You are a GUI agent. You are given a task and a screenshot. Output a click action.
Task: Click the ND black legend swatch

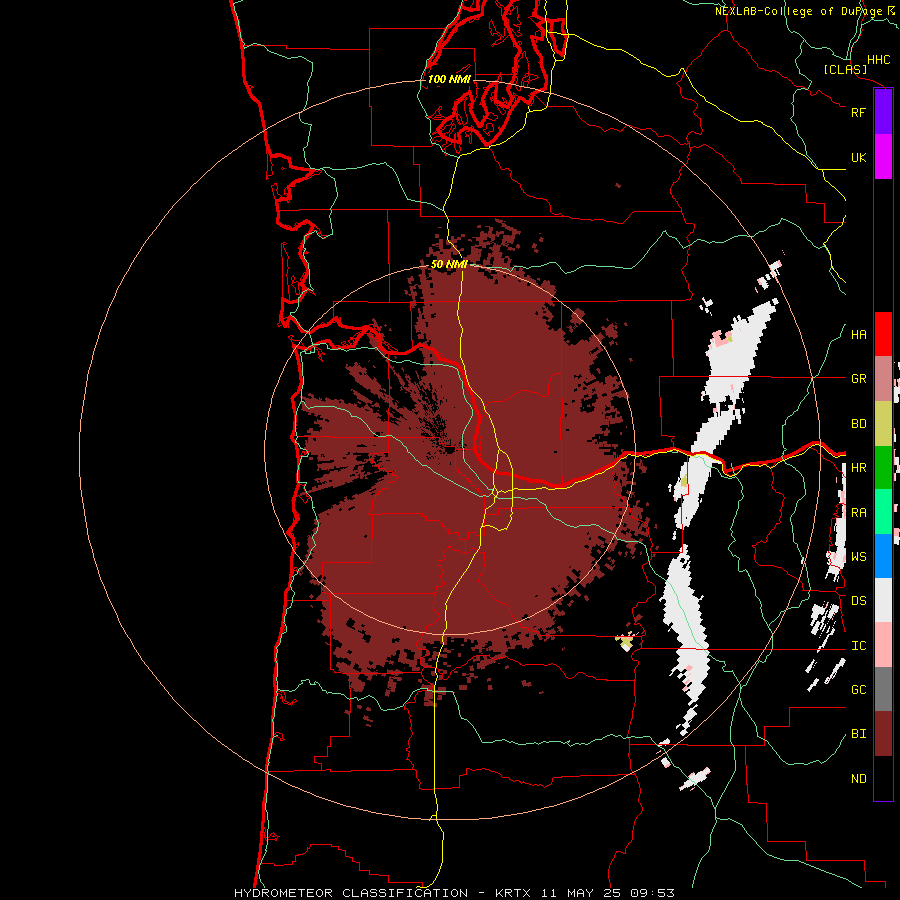coord(883,778)
